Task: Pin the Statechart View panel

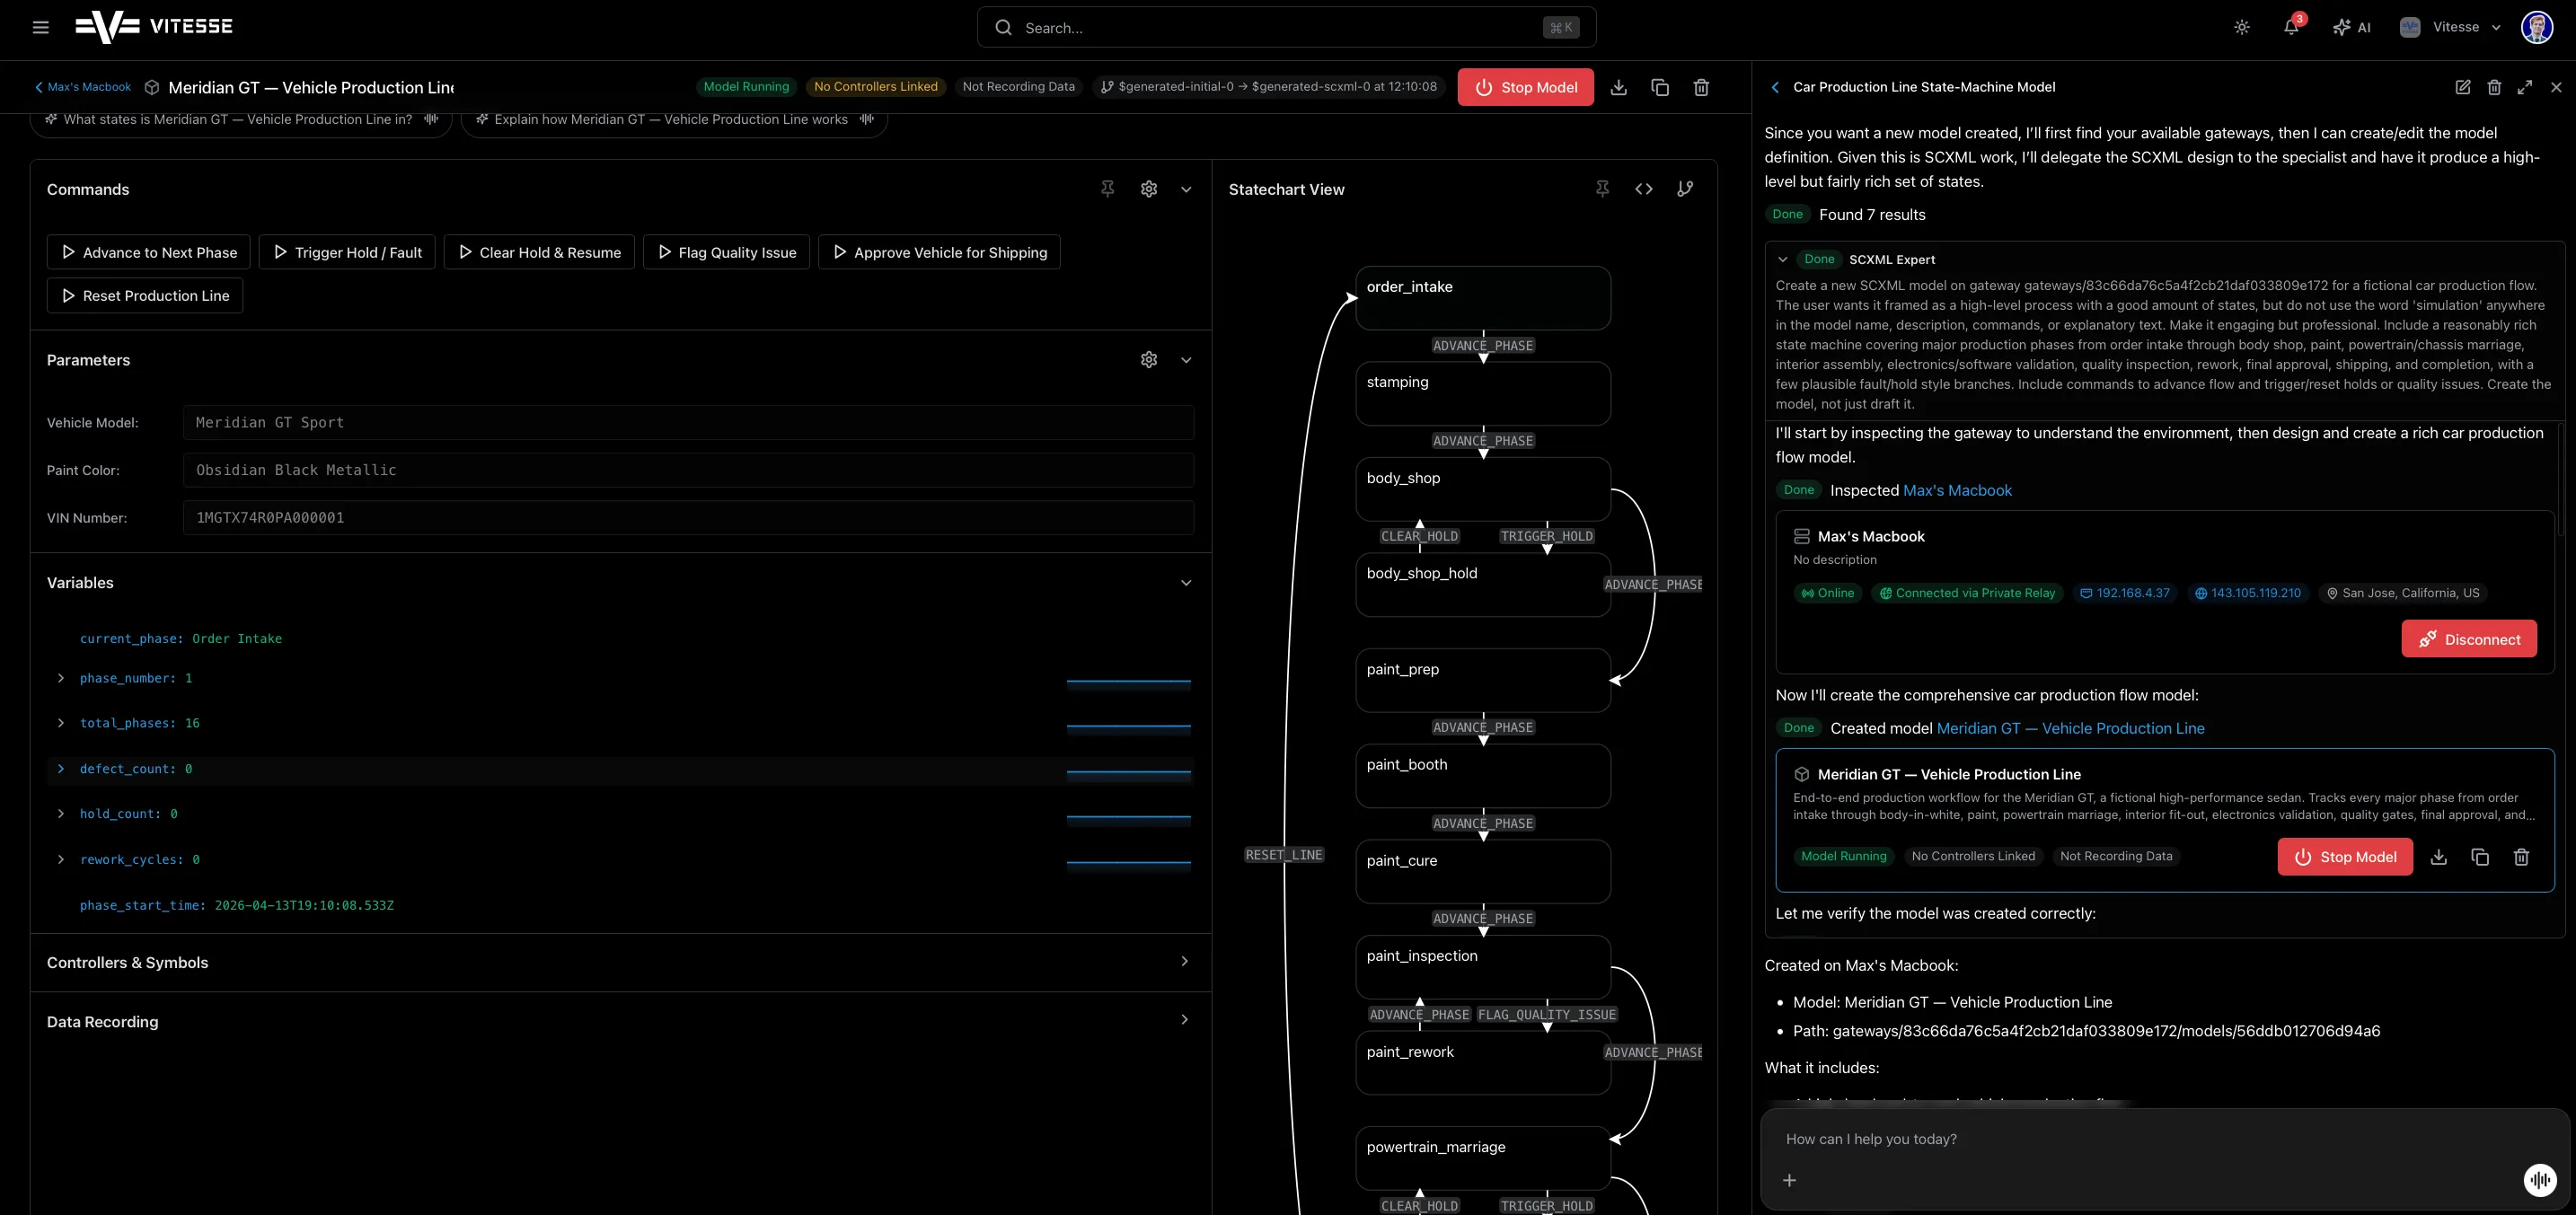Action: (1602, 189)
